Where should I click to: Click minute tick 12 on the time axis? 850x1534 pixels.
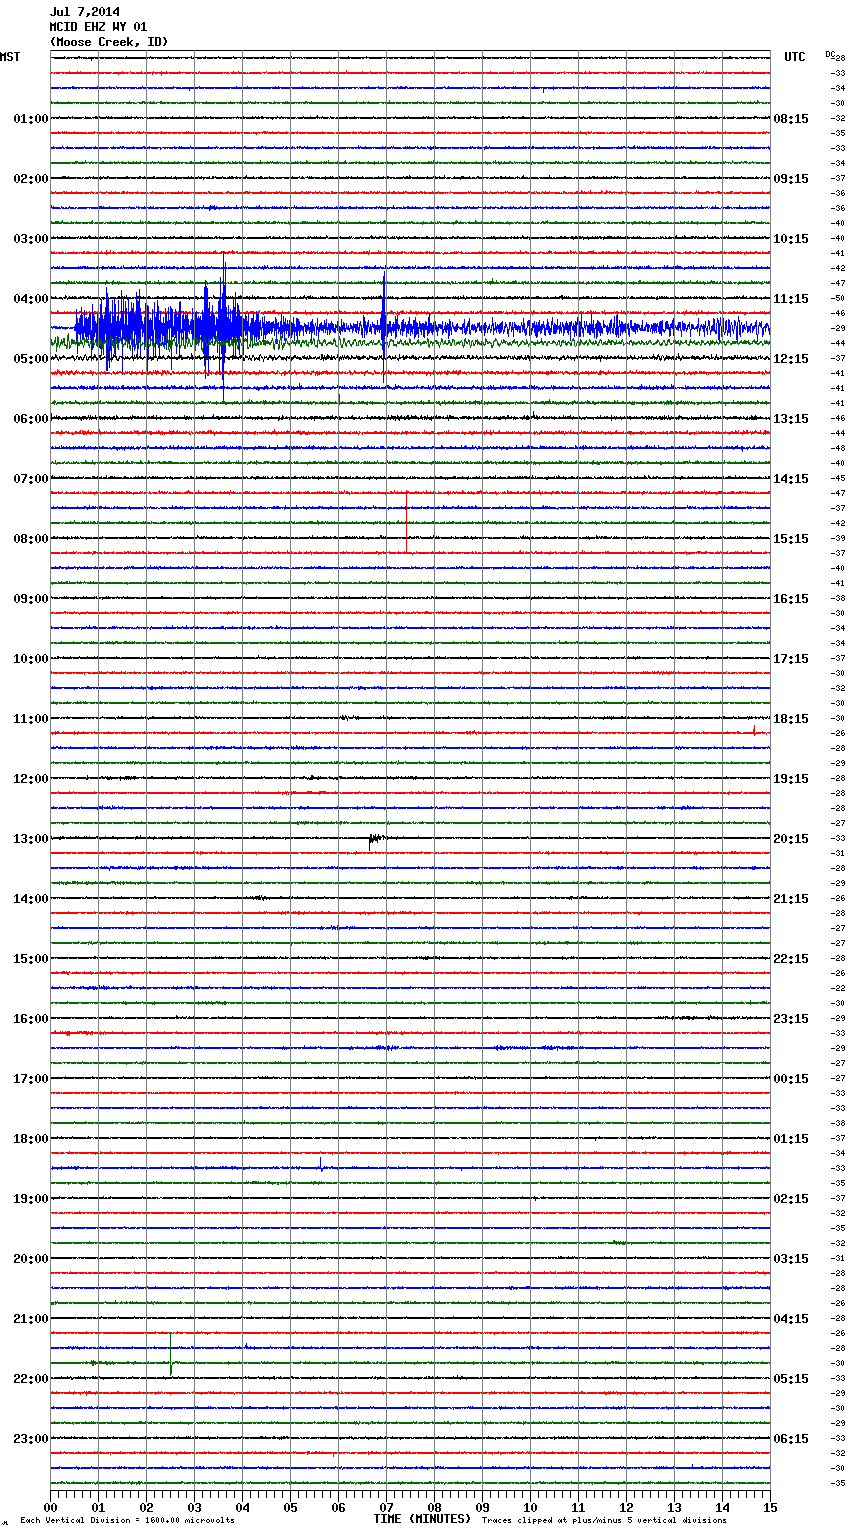627,1507
